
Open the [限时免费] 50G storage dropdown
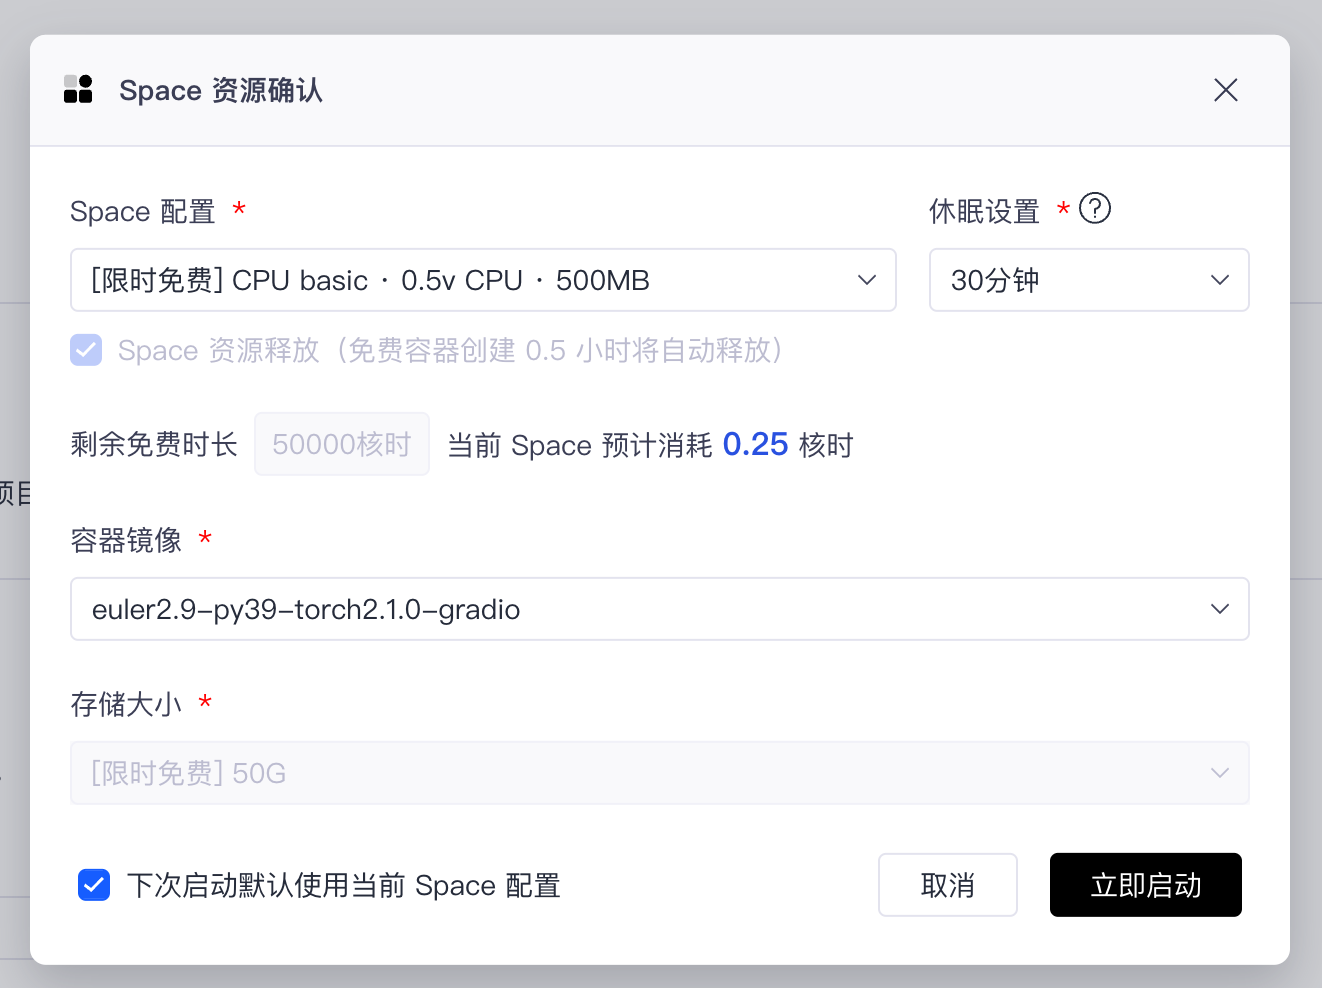point(640,773)
